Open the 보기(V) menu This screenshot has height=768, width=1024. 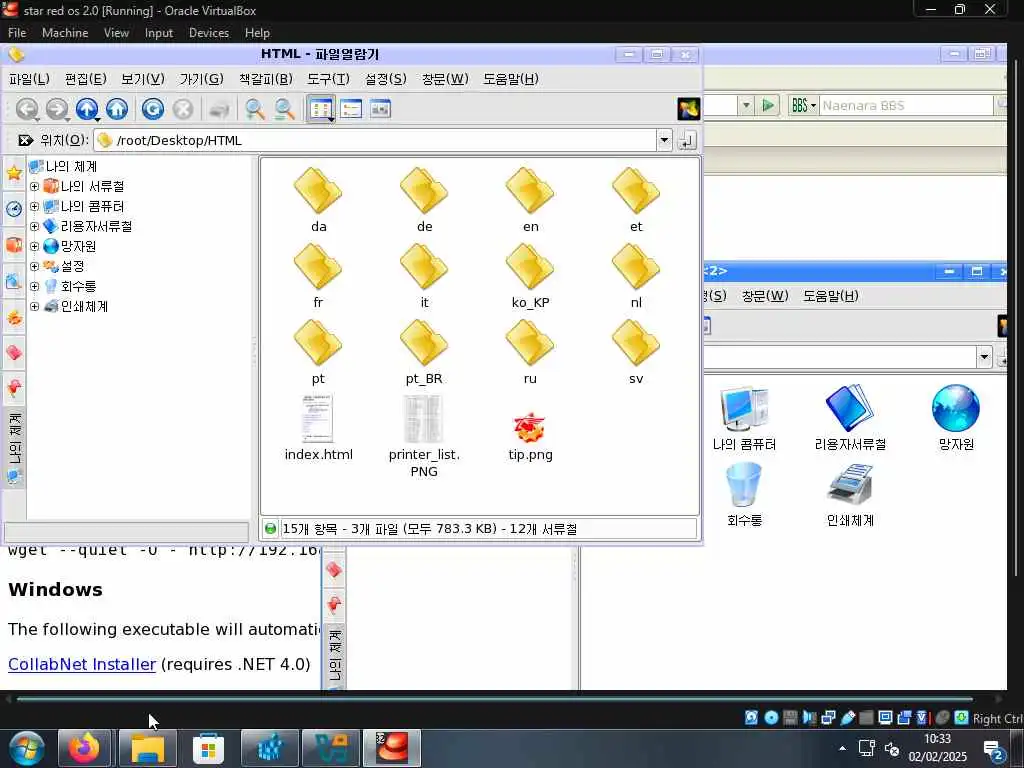143,79
